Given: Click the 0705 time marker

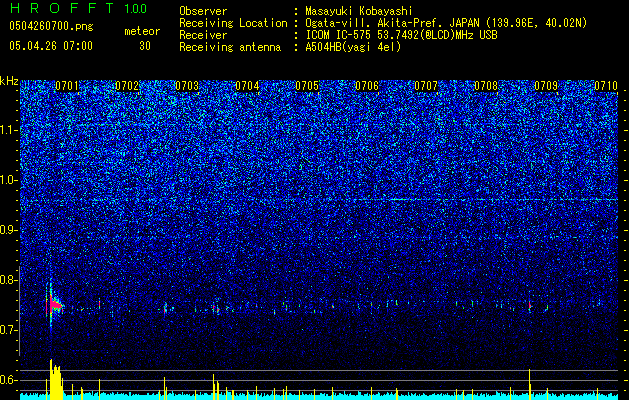Looking at the screenshot, I should point(307,86).
